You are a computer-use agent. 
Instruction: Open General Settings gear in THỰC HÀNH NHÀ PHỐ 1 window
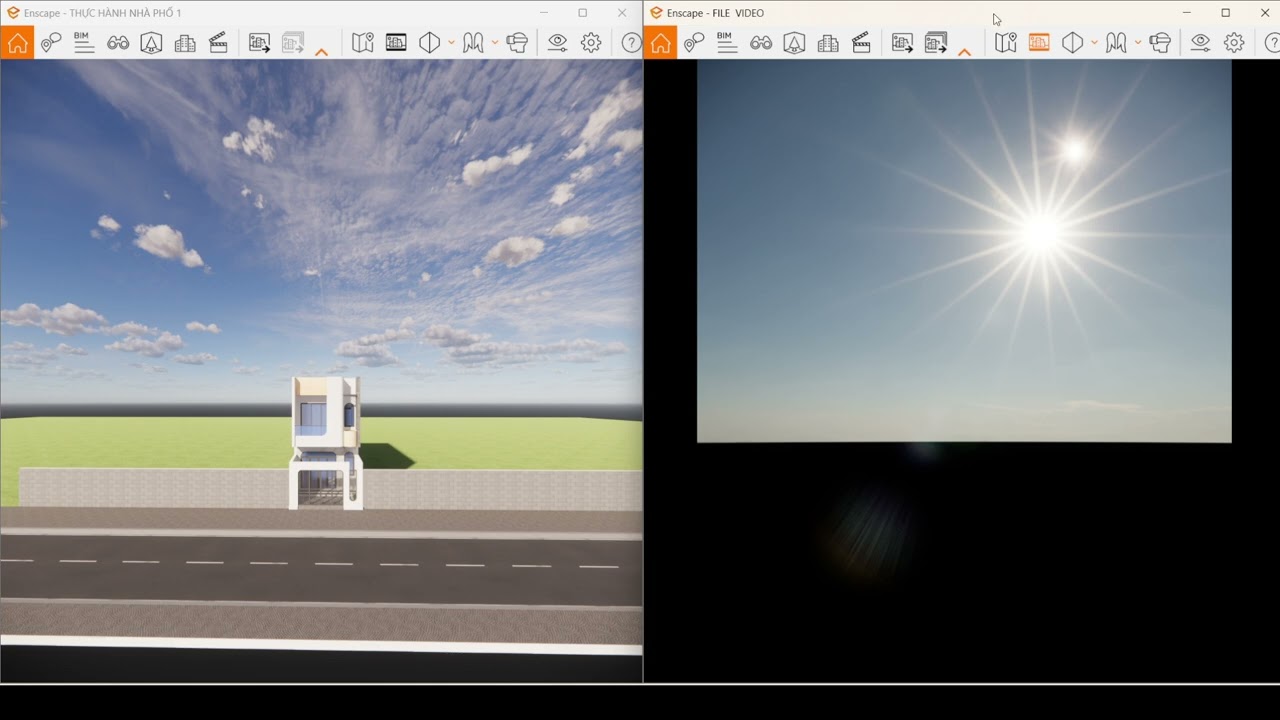tap(591, 43)
